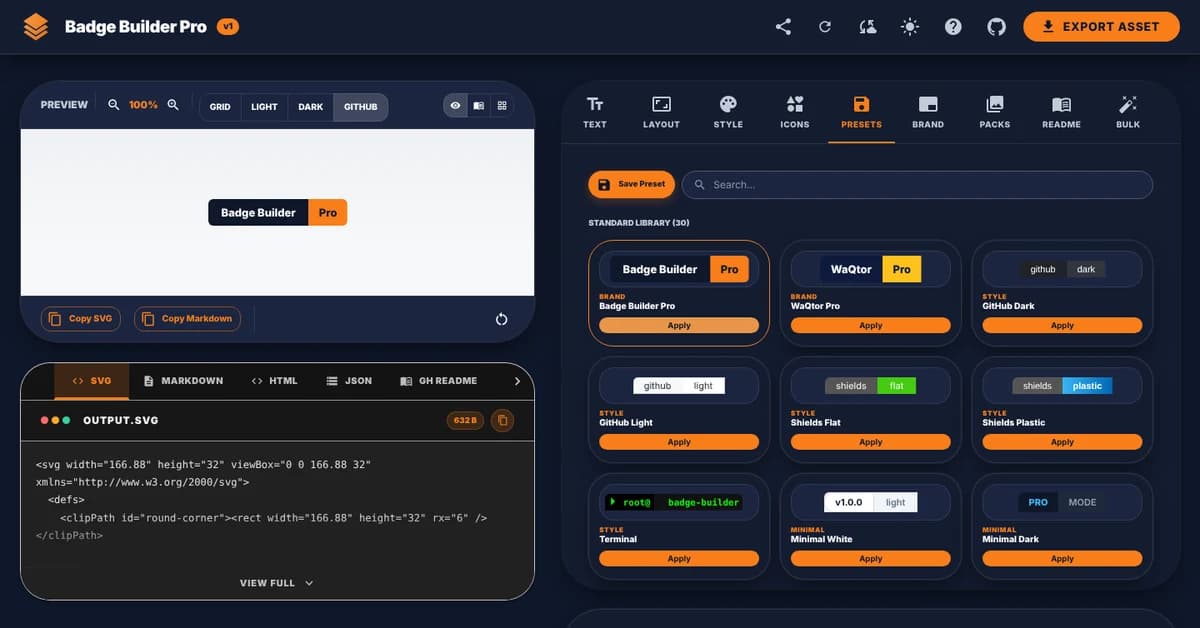Click the Save Preset button

pos(631,184)
